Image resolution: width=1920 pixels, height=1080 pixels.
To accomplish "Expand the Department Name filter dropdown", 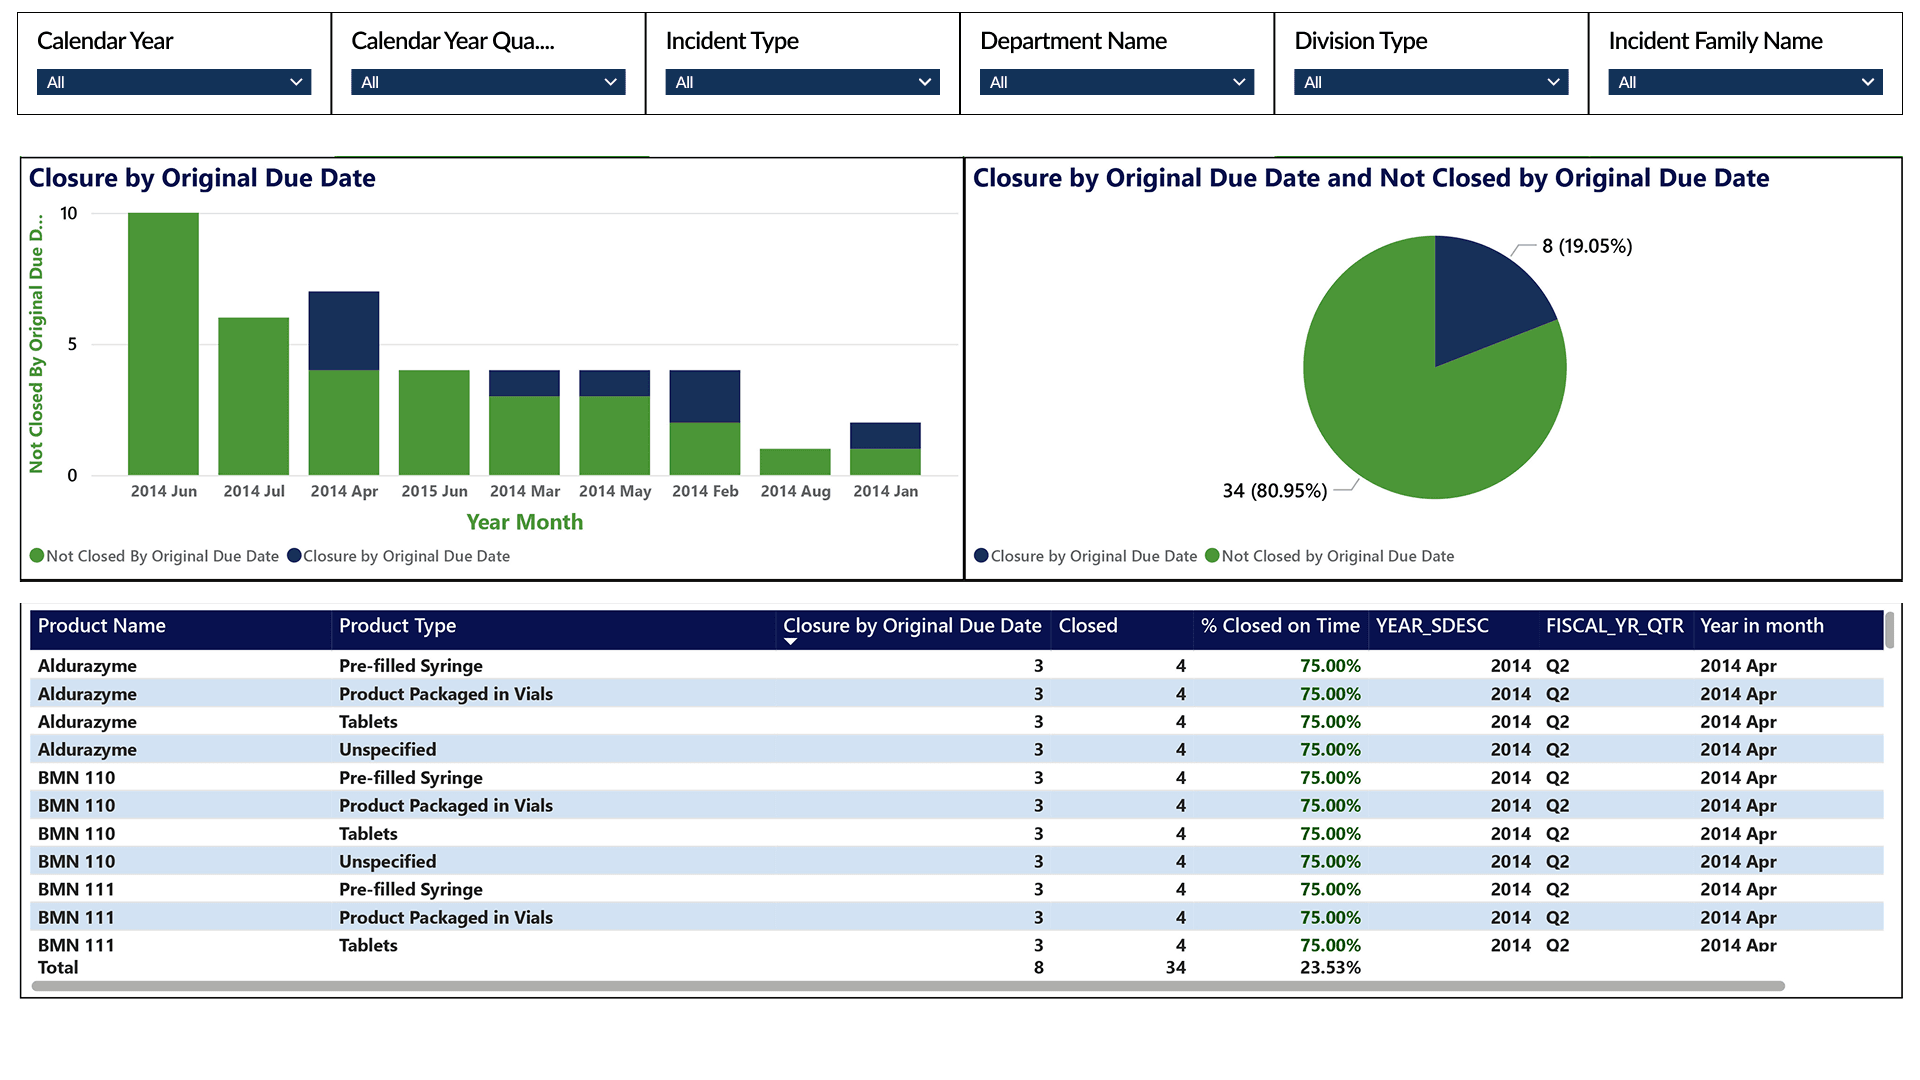I will point(1116,82).
